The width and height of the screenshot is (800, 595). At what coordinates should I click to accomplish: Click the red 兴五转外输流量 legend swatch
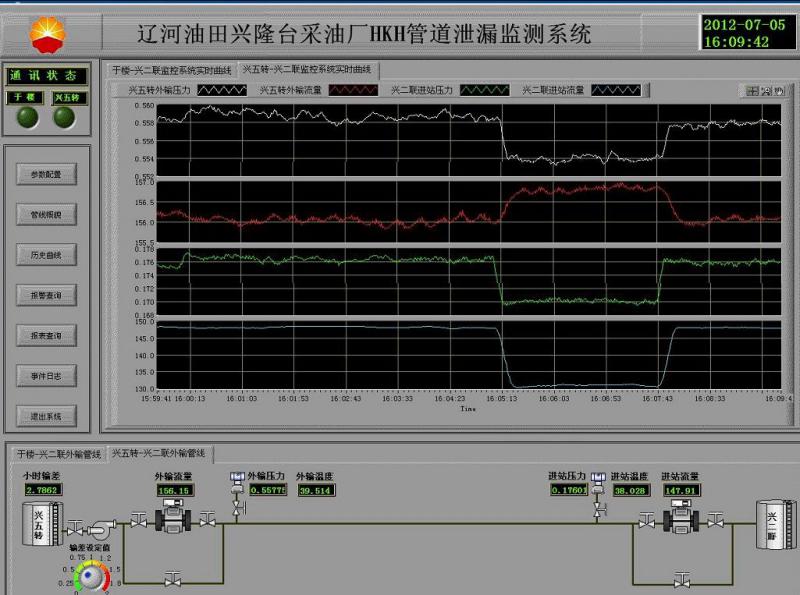pyautogui.click(x=353, y=90)
